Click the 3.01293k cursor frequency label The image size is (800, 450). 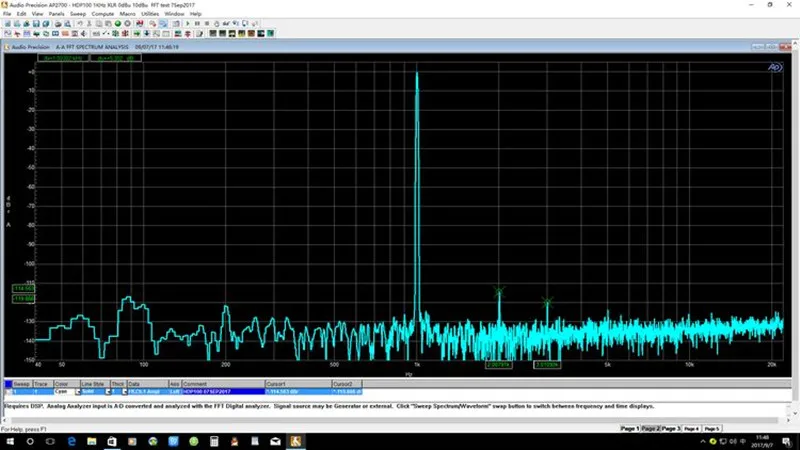(x=547, y=365)
